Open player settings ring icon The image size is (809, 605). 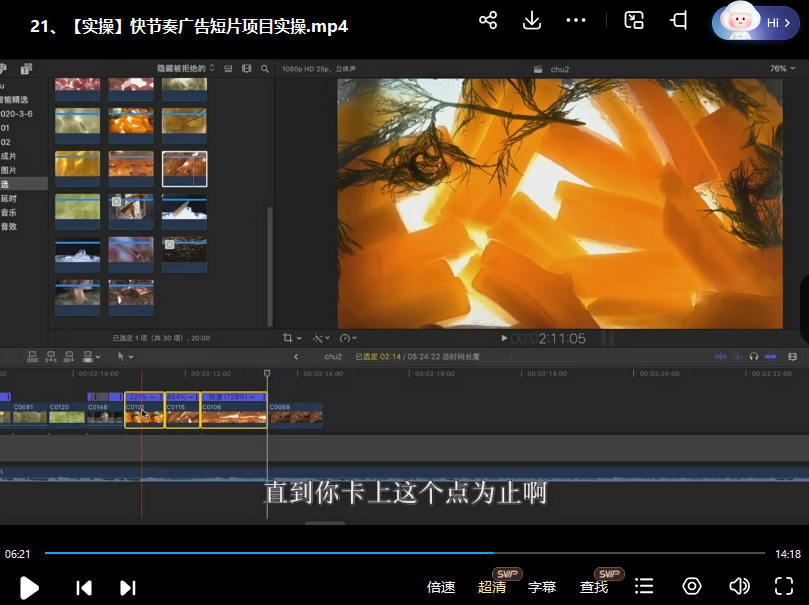(692, 586)
